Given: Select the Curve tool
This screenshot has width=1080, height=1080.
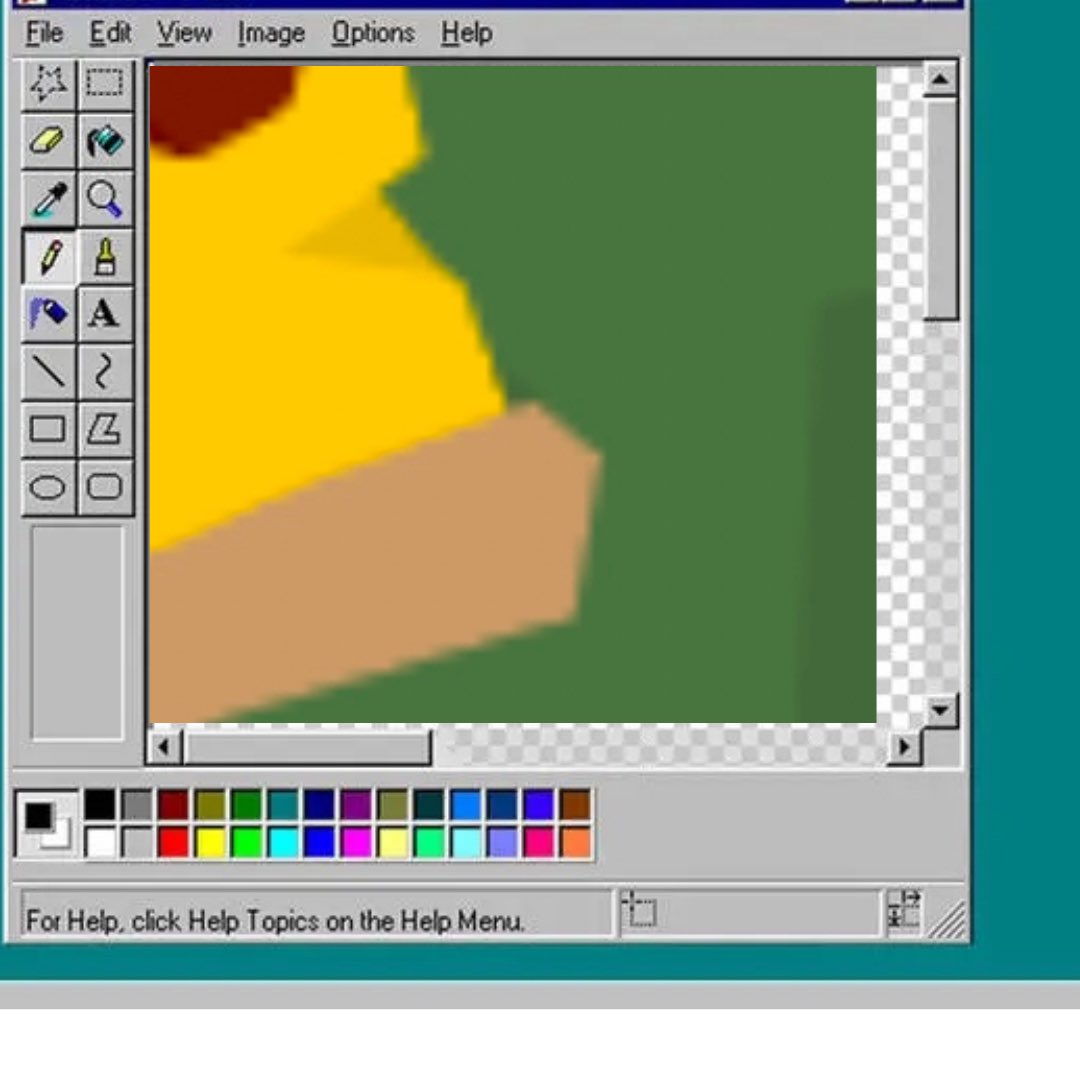Looking at the screenshot, I should [x=105, y=372].
